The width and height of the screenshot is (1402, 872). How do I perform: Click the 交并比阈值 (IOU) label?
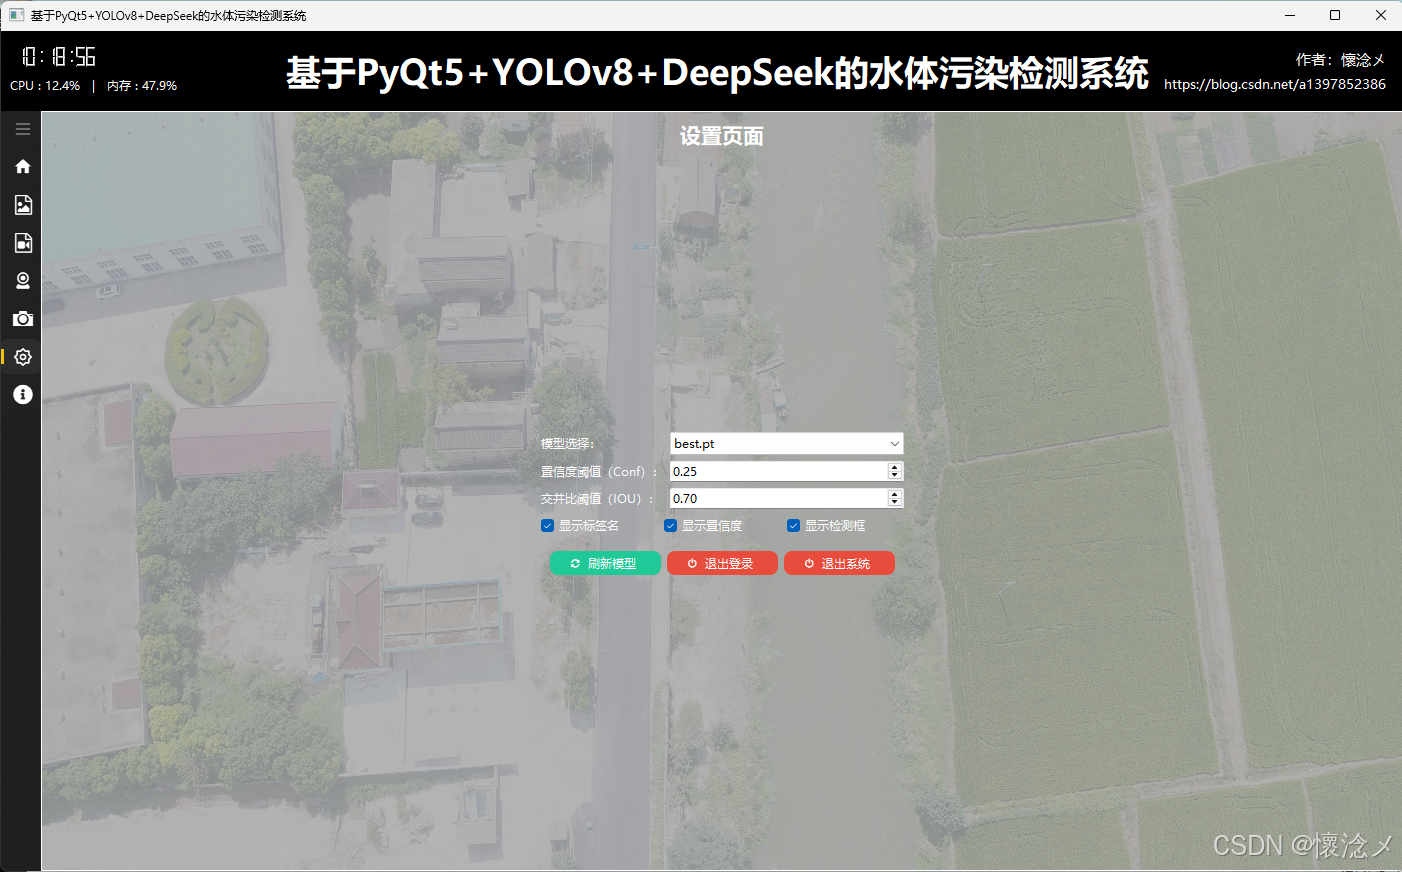tap(597, 499)
